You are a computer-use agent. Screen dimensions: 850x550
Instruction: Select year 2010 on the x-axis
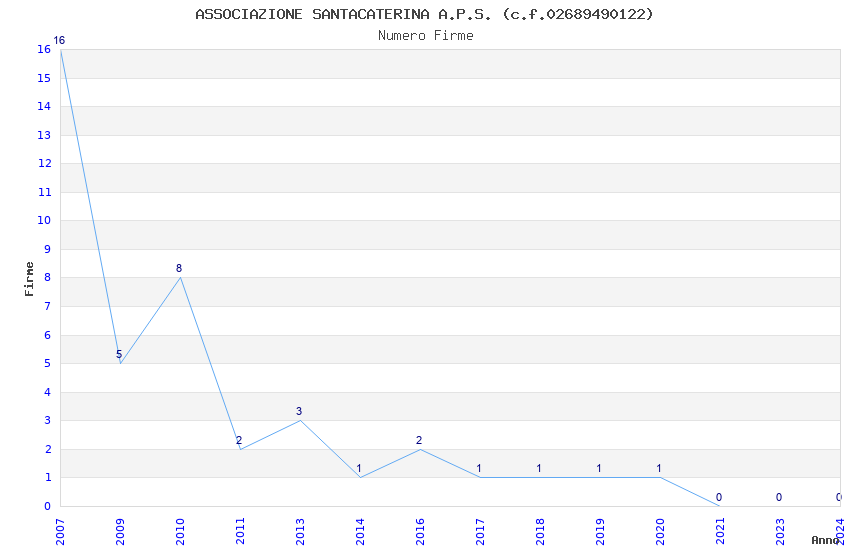(x=181, y=531)
